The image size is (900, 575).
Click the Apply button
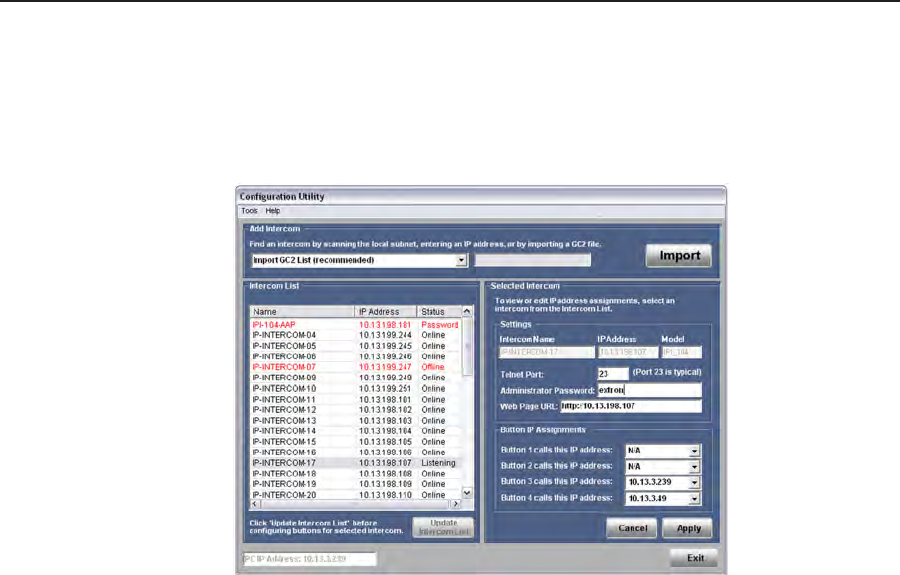(688, 528)
